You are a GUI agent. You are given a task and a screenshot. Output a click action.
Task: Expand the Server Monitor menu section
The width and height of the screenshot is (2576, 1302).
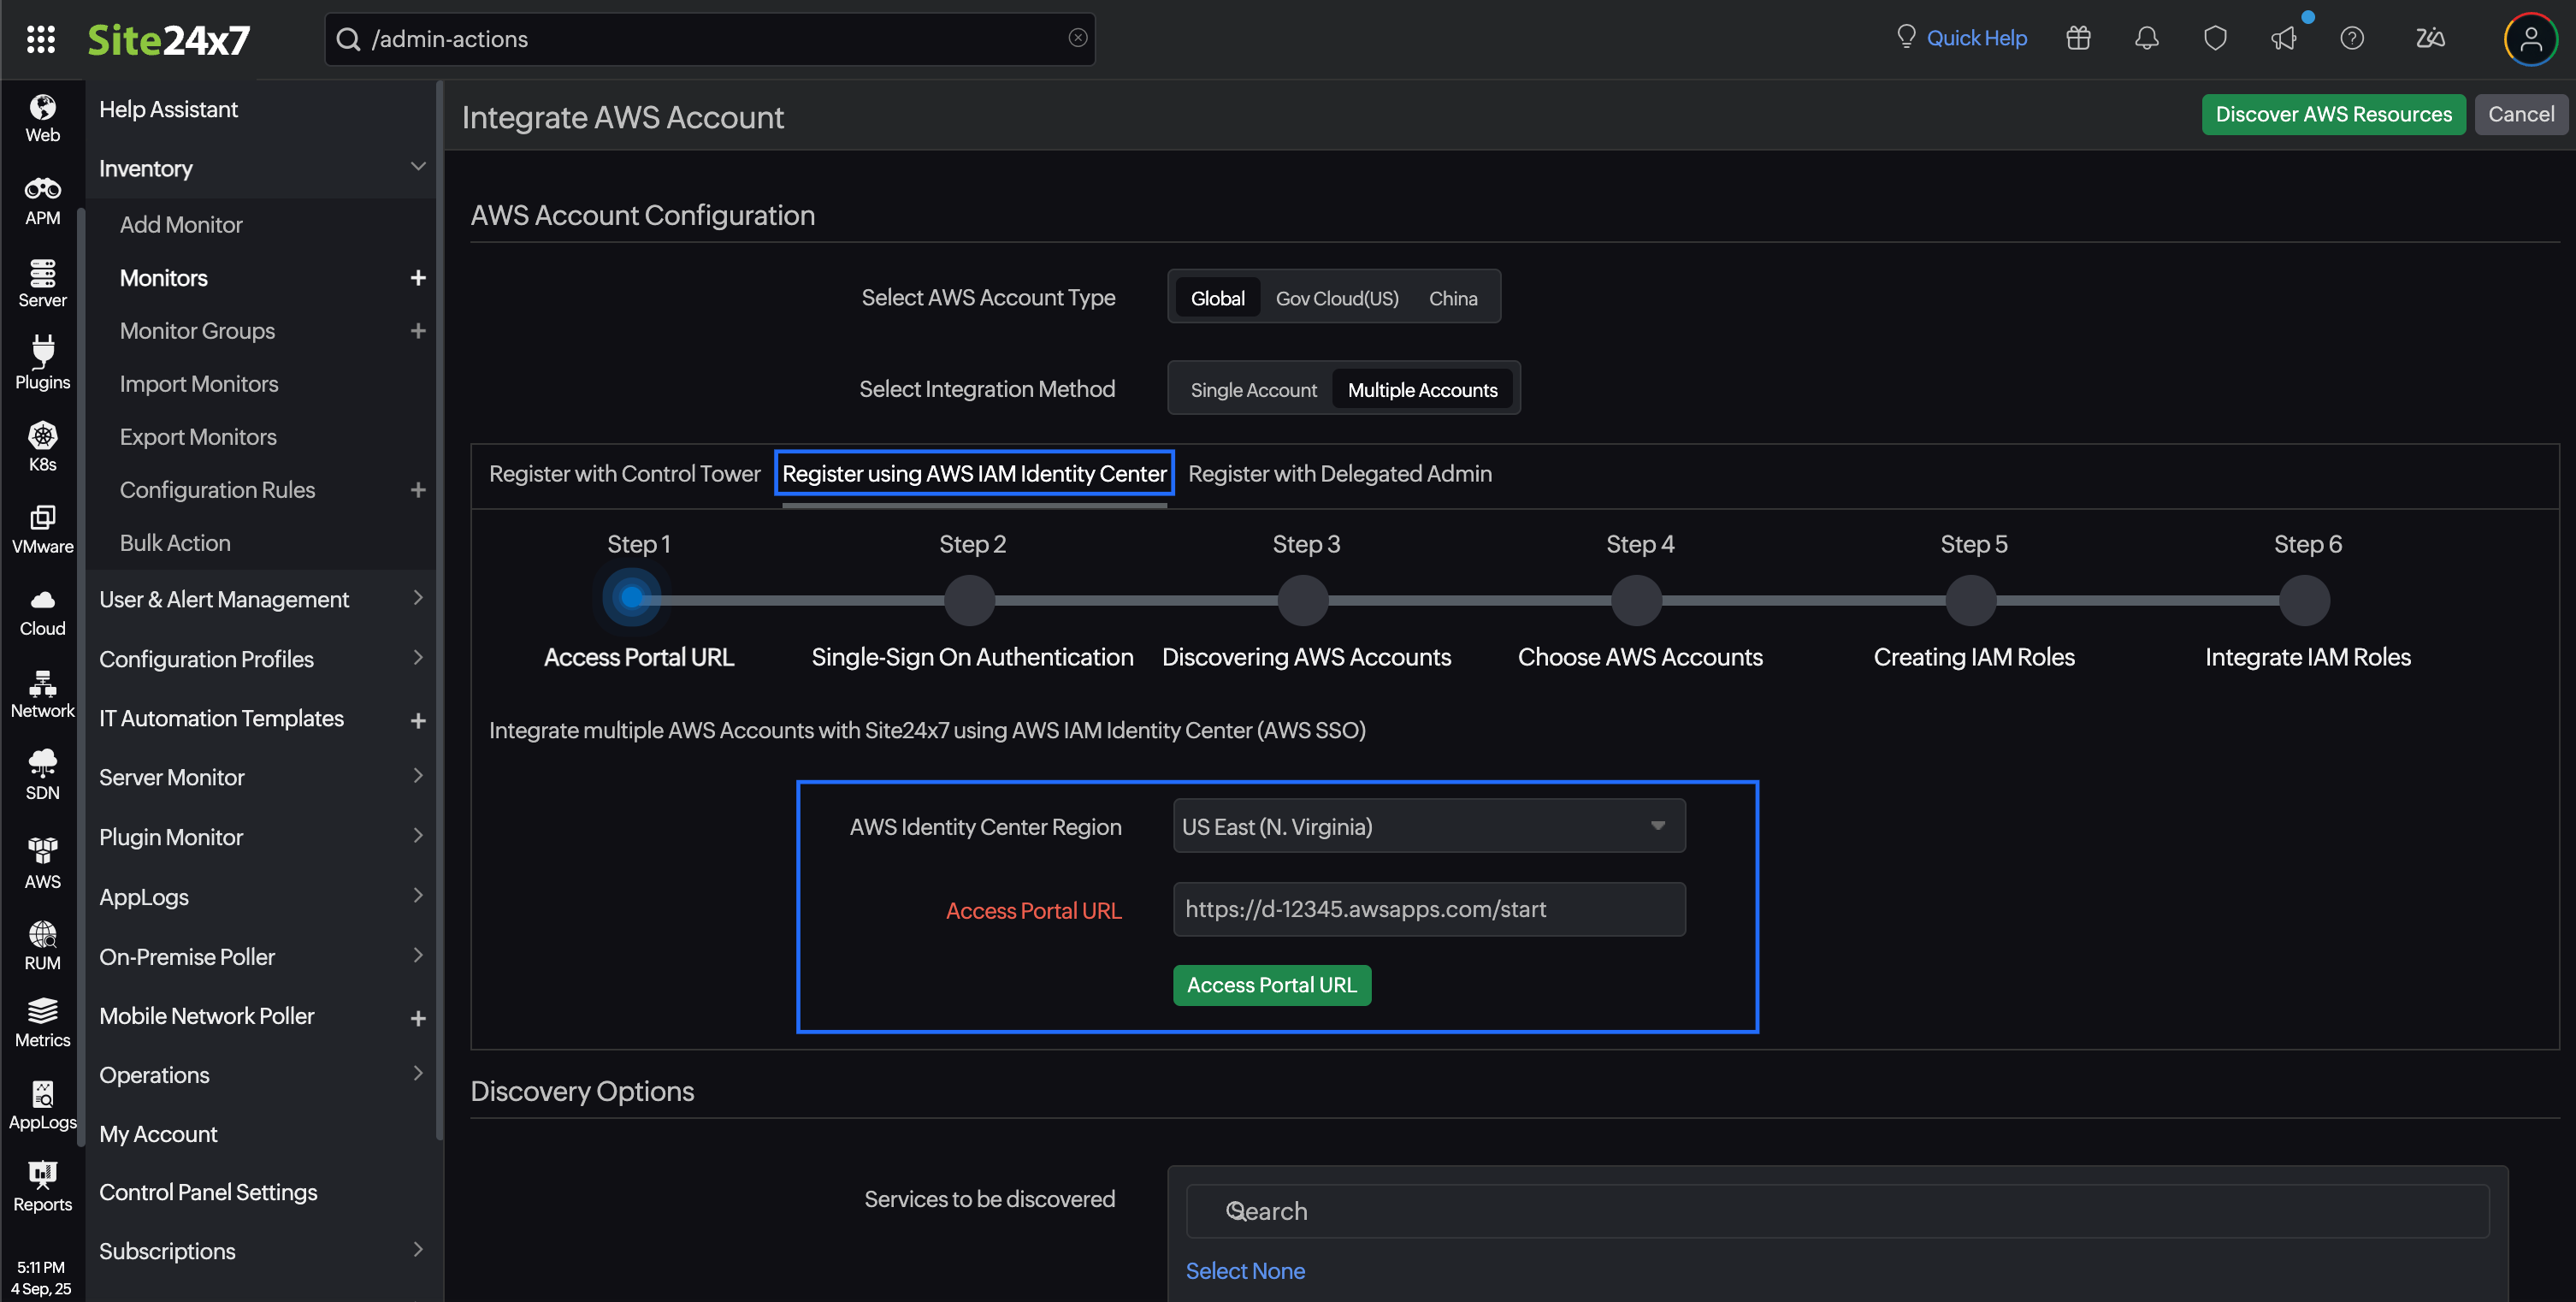(x=171, y=777)
